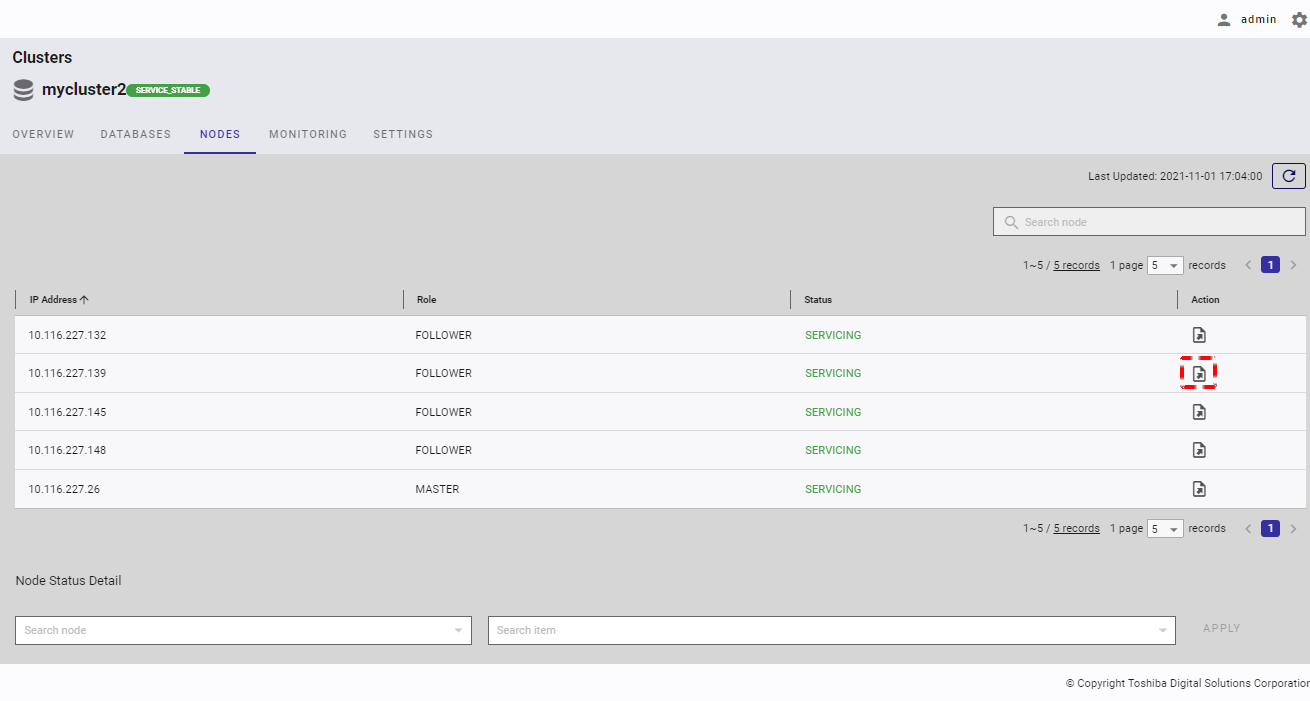
Task: Expand bottom records-per-page dropdown
Action: click(x=1165, y=529)
